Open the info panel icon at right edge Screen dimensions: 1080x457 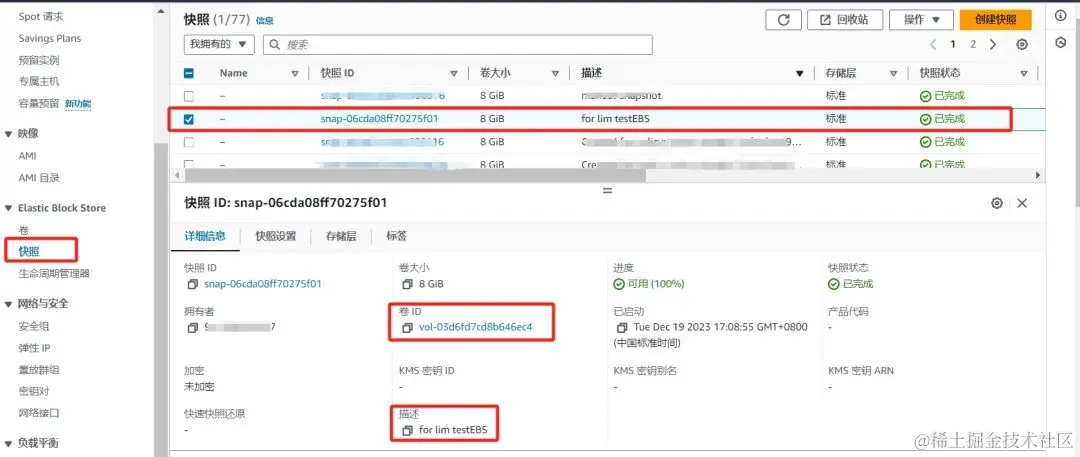1061,17
